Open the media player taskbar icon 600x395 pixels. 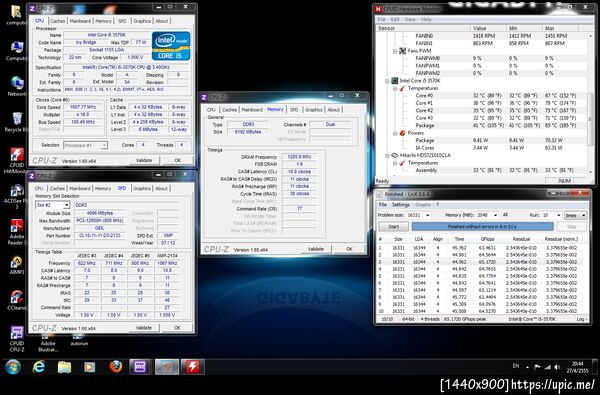coord(90,367)
